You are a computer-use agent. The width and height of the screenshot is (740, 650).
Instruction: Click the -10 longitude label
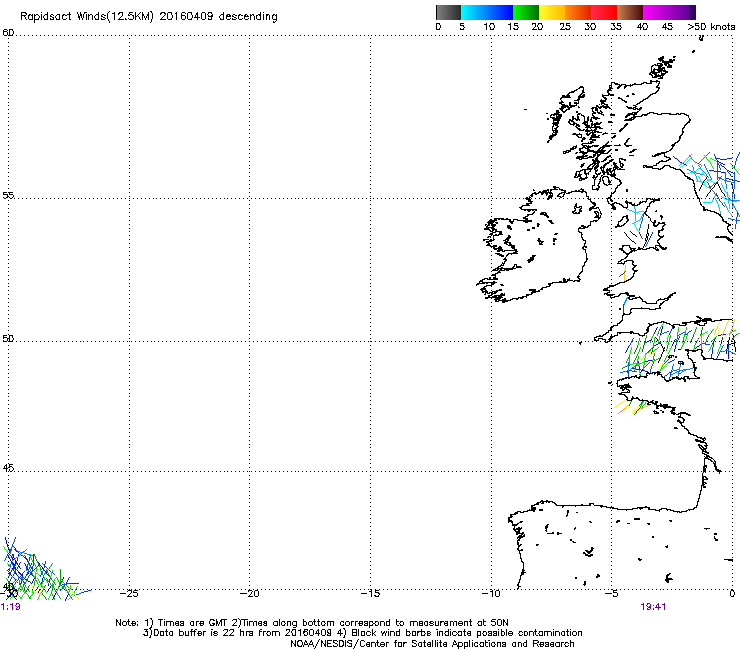(491, 594)
